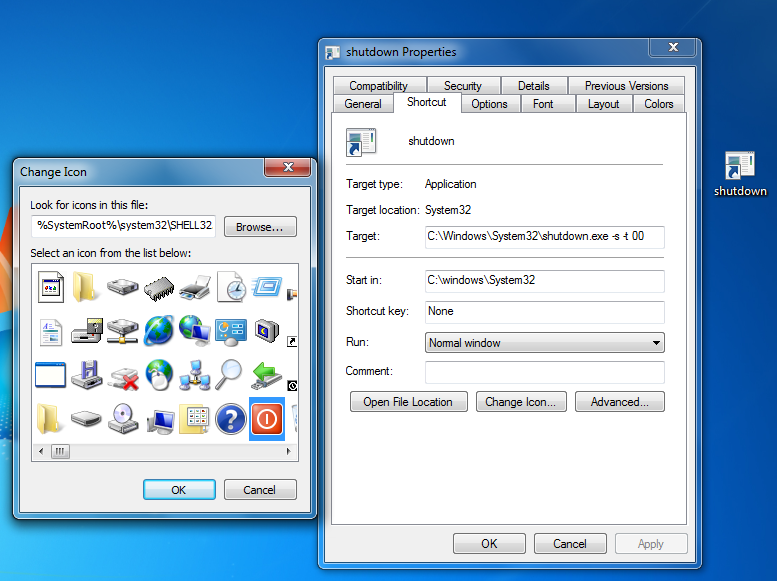Choose the desktop computer monitor icon
The image size is (777, 581).
pyautogui.click(x=160, y=421)
